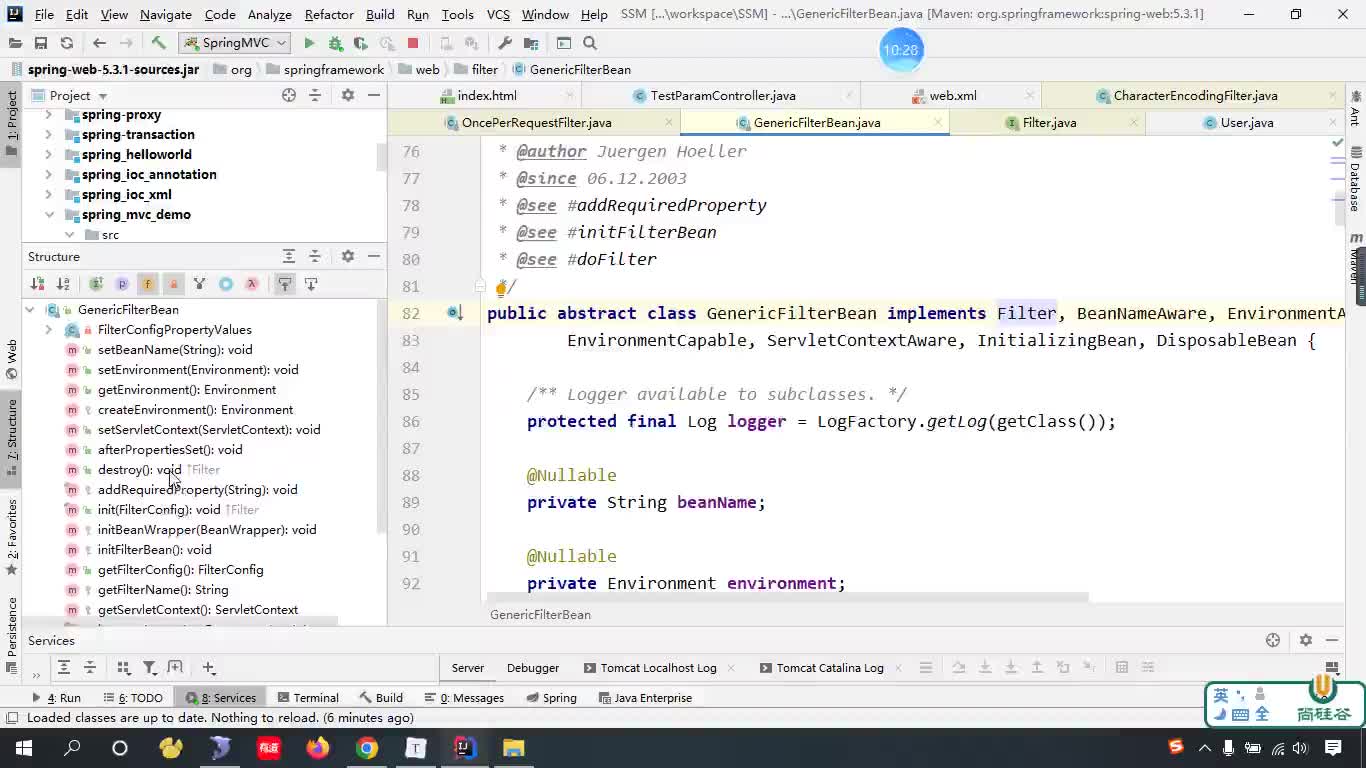Viewport: 1366px width, 768px height.
Task: Open the Java Enterprise tool window
Action: pos(644,698)
